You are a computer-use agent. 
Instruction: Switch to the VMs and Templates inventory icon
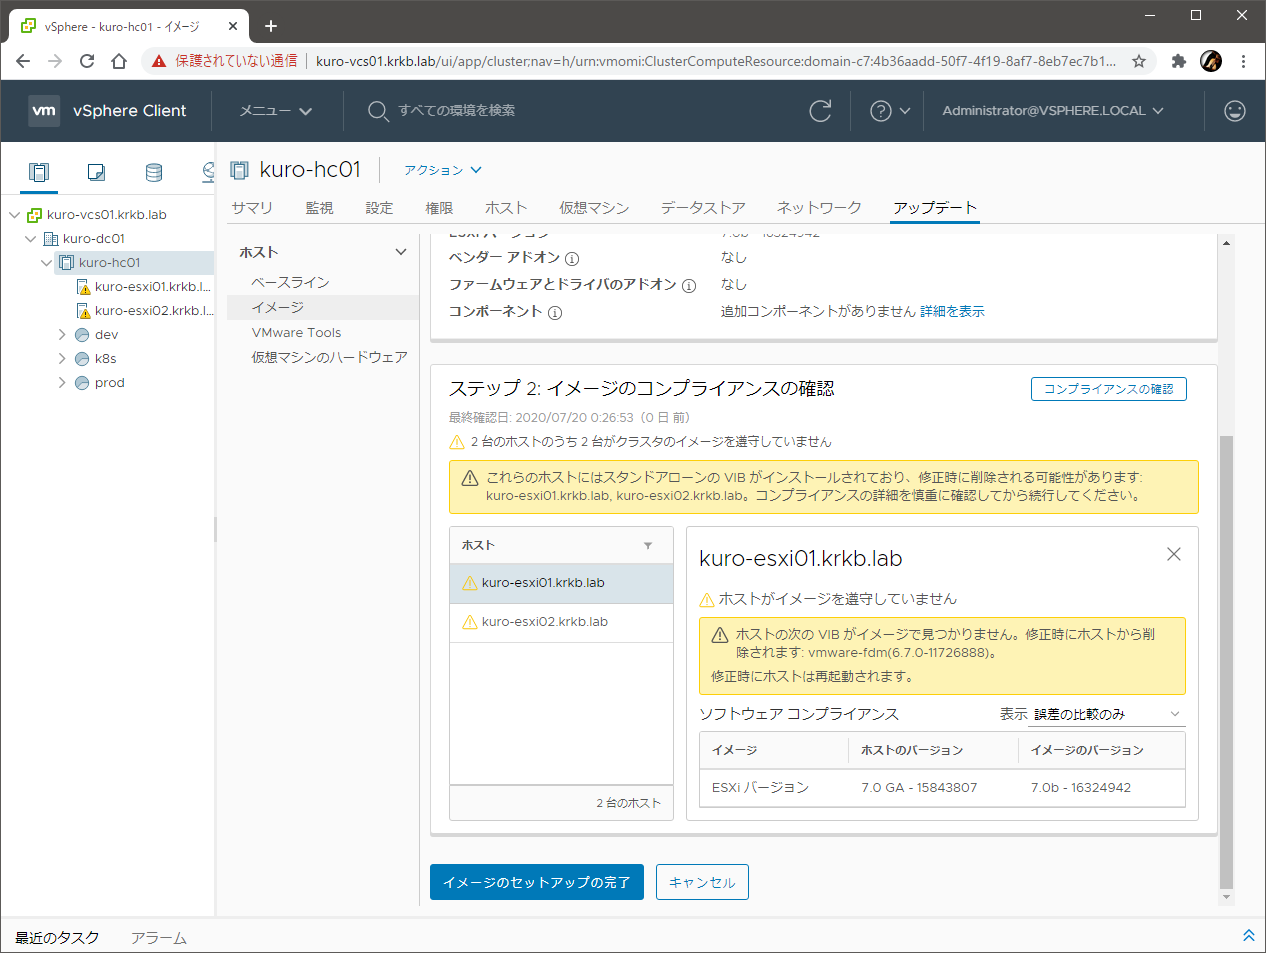(x=96, y=172)
